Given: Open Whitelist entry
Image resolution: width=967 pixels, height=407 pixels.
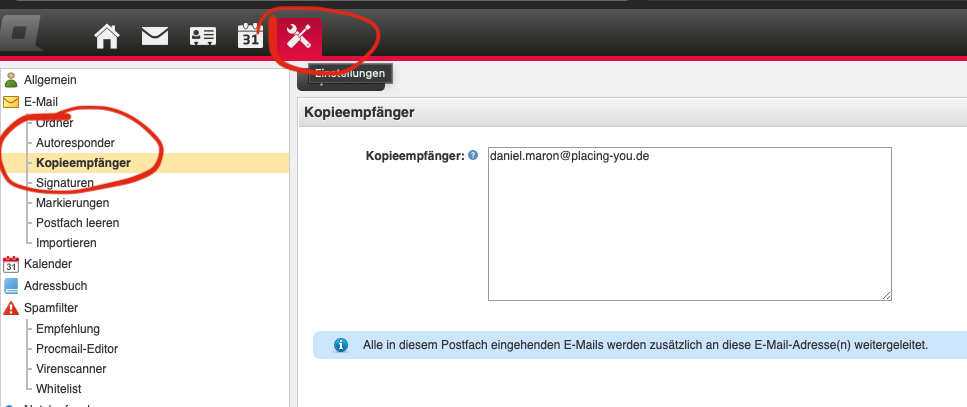Looking at the screenshot, I should coord(59,389).
